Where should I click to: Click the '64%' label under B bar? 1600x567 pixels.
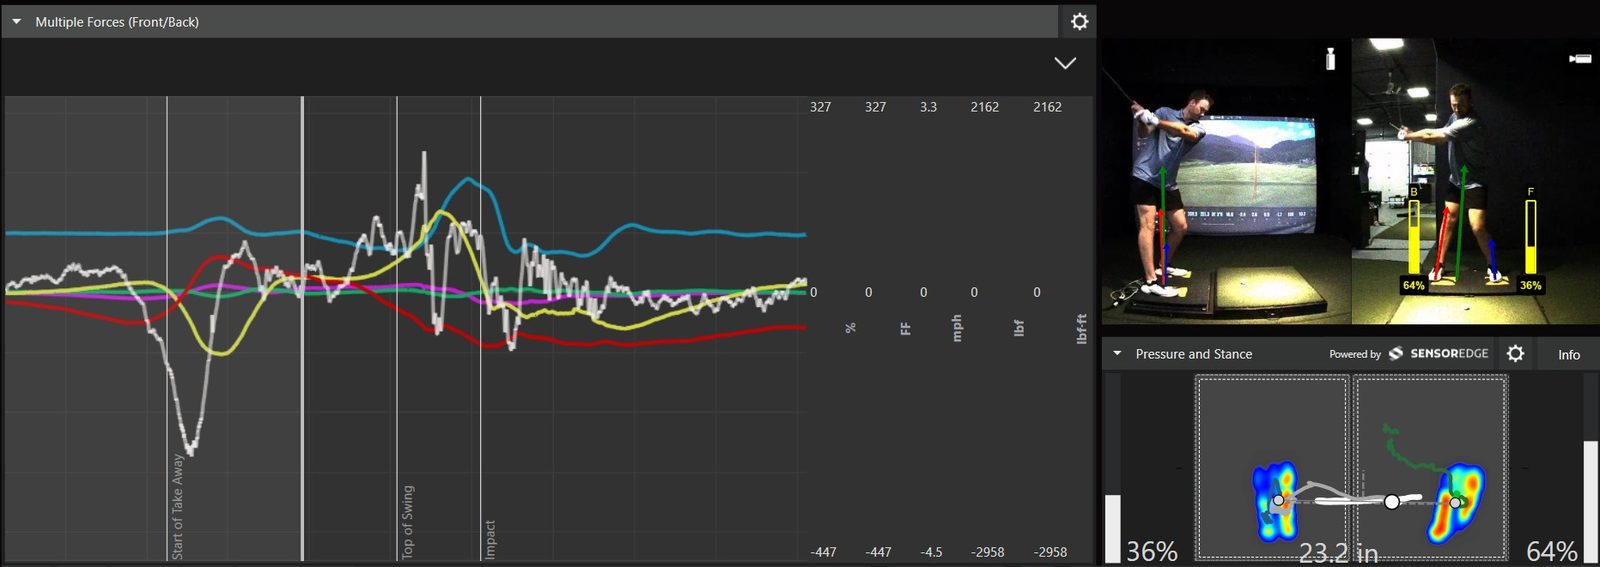tap(1414, 285)
